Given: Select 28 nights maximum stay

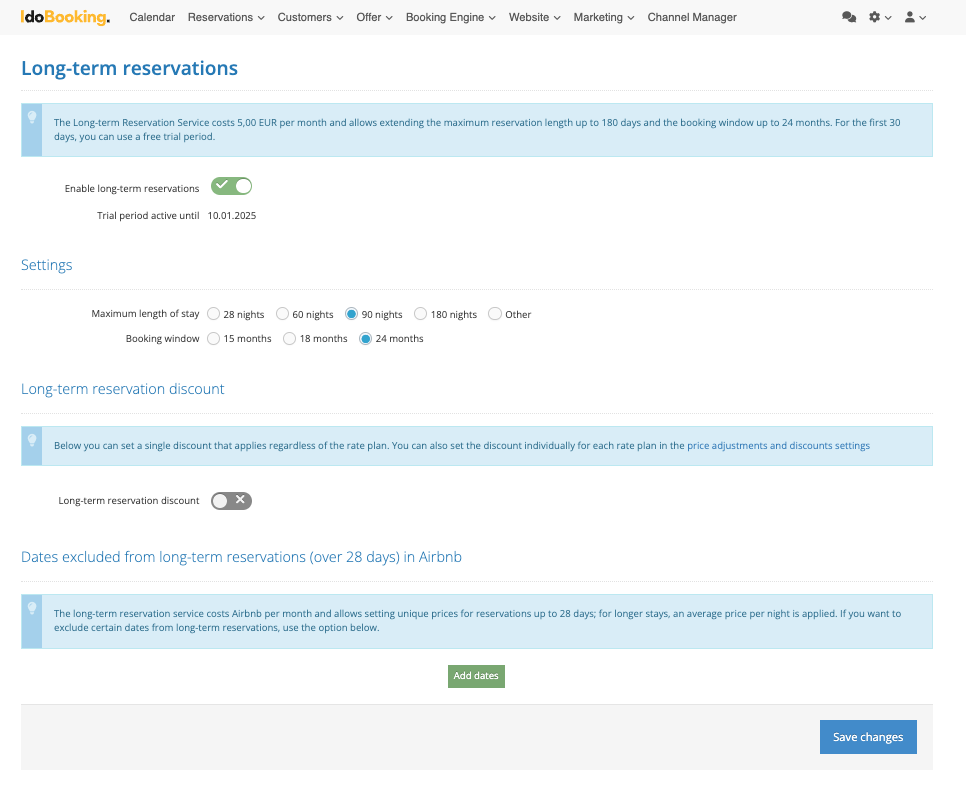Looking at the screenshot, I should (214, 314).
